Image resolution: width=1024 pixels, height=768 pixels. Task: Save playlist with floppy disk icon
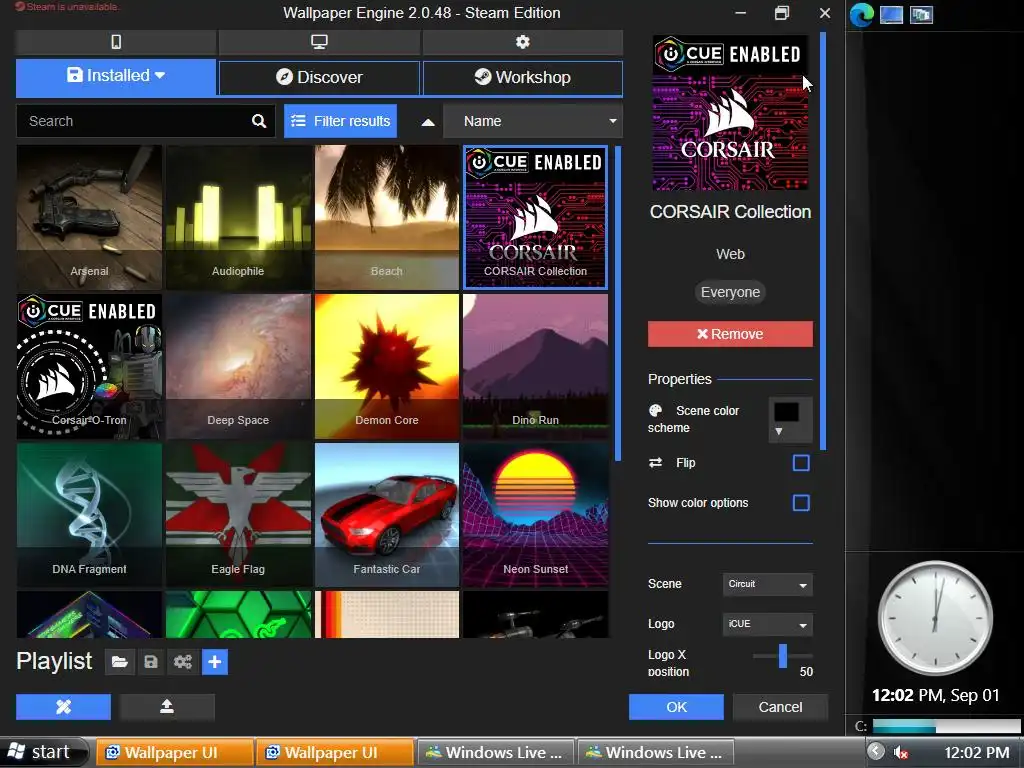151,662
